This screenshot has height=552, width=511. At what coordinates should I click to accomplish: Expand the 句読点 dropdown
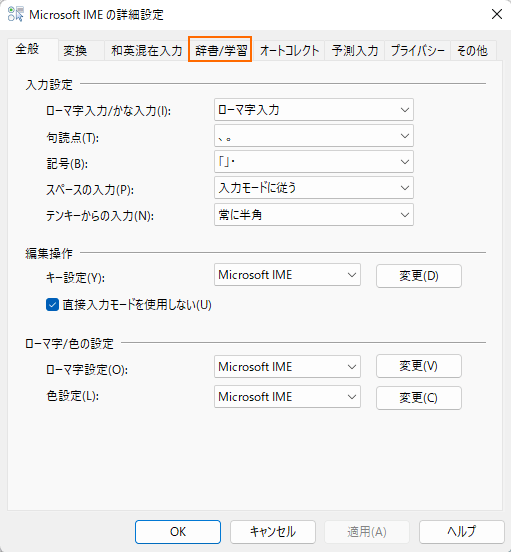(314, 136)
